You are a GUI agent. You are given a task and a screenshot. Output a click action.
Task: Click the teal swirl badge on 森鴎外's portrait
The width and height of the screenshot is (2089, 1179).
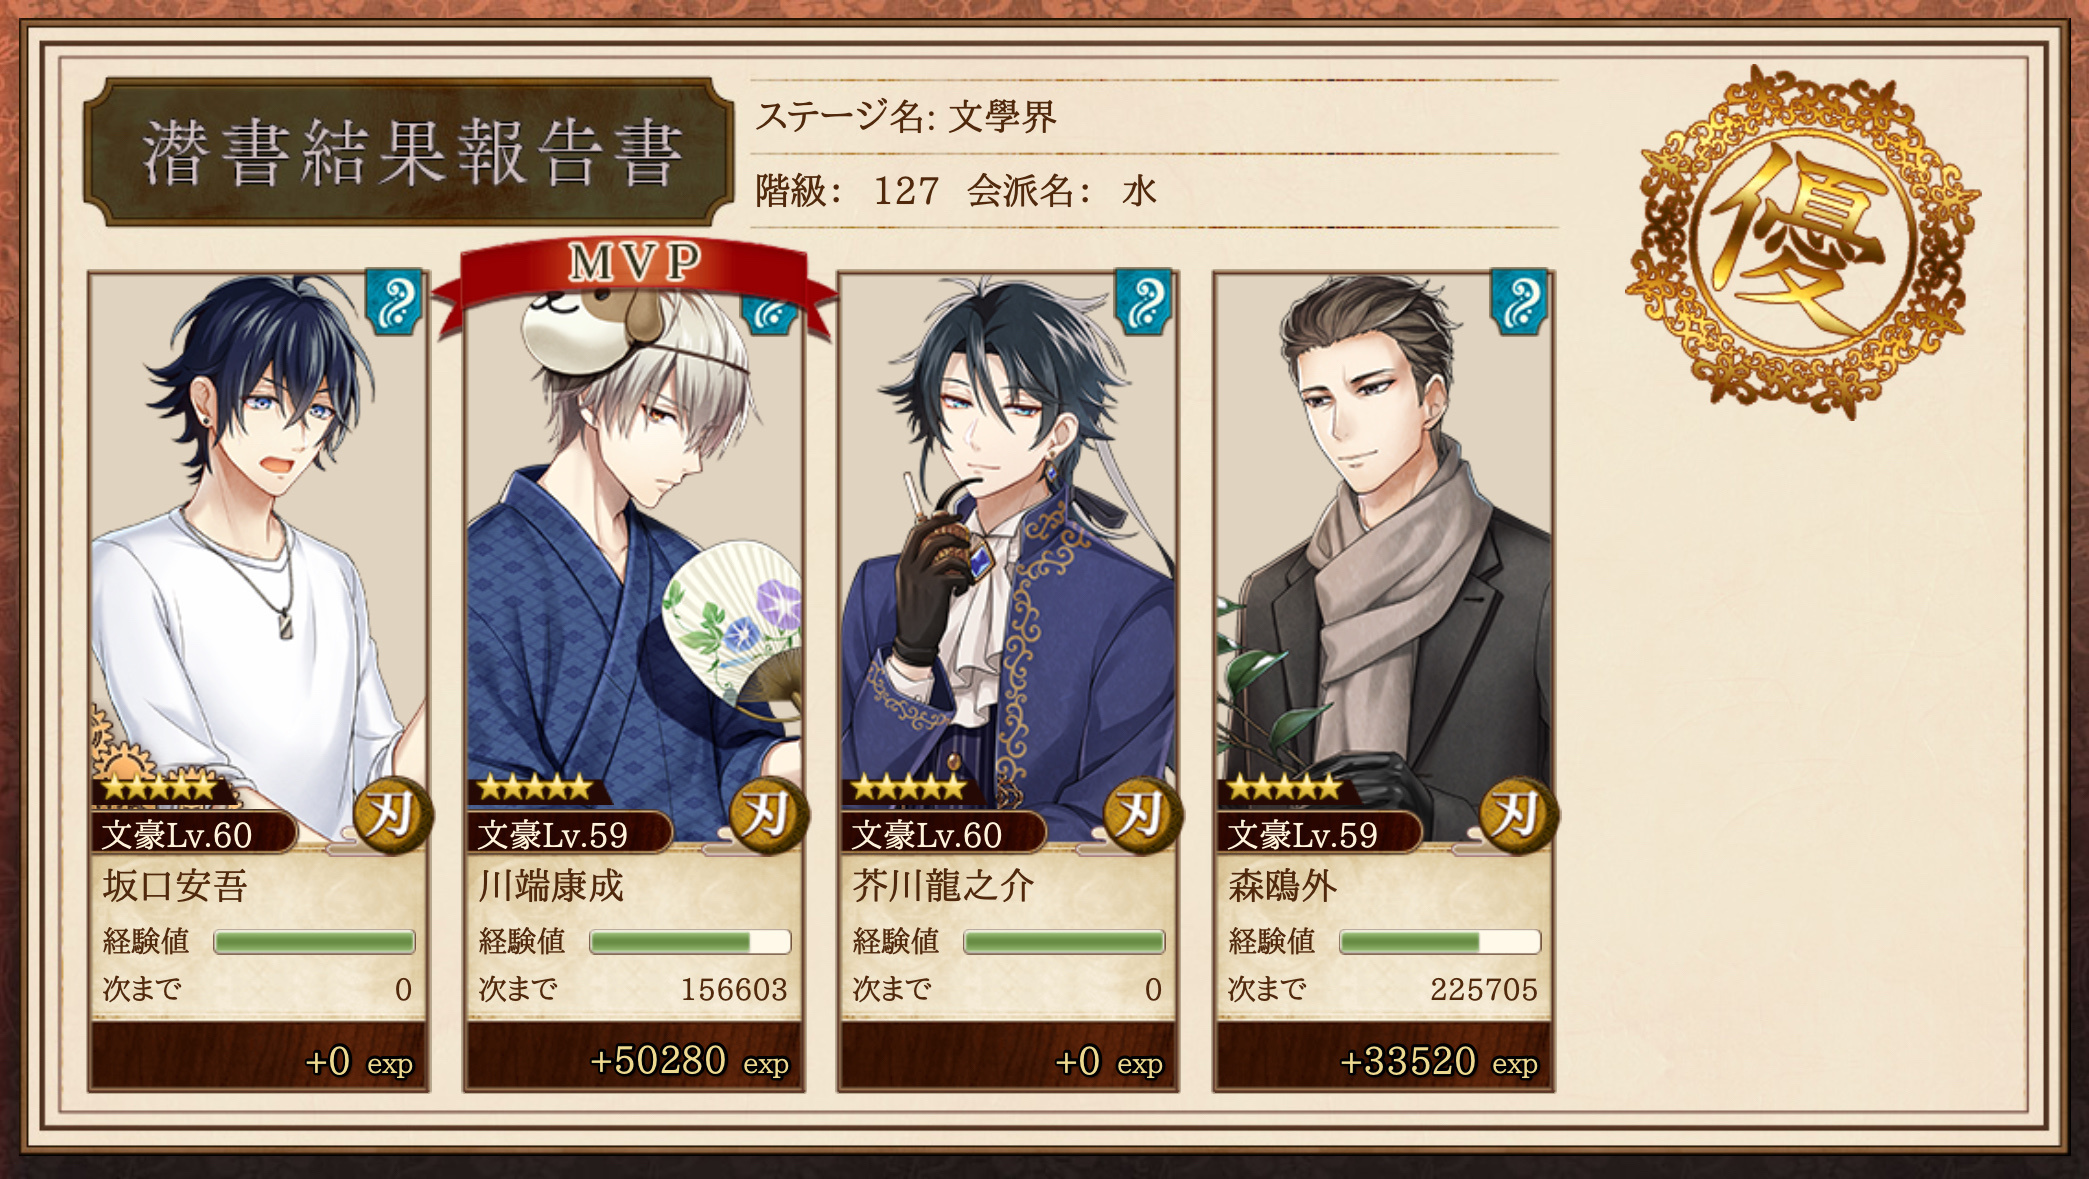click(x=1519, y=300)
